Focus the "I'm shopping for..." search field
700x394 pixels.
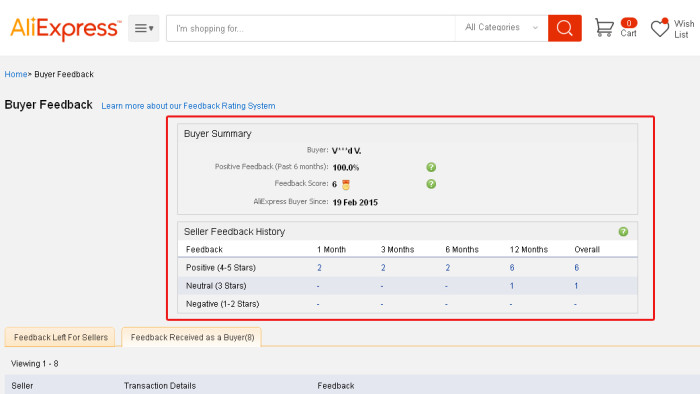pos(311,29)
